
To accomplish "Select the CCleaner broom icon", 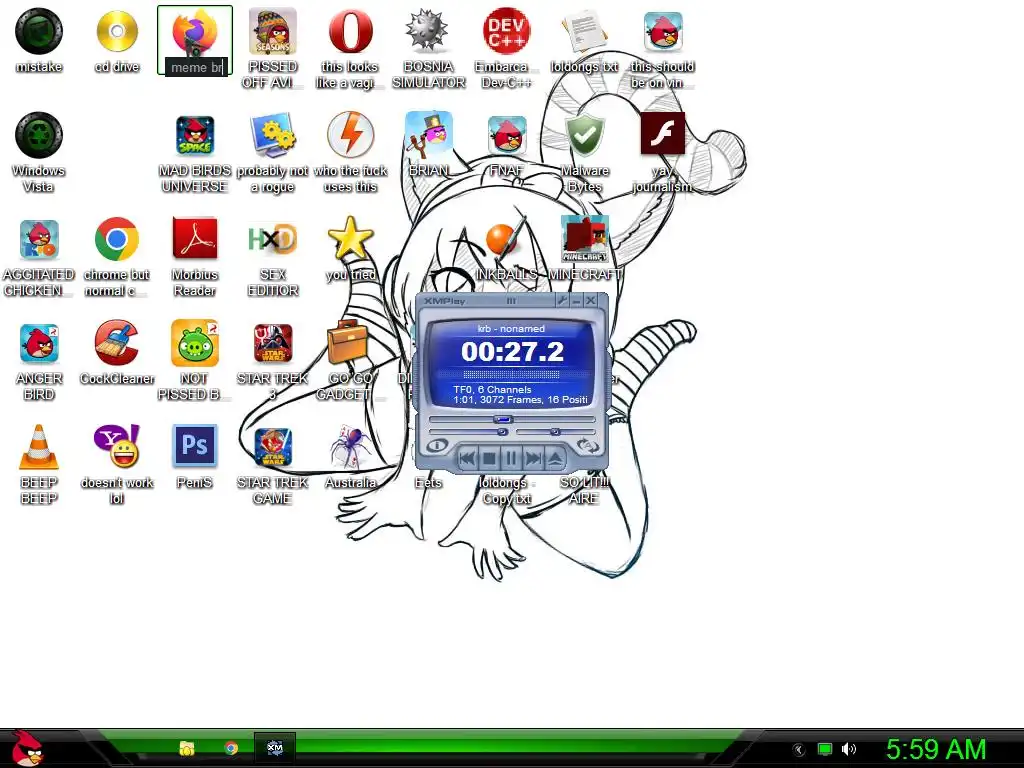I will click(117, 343).
